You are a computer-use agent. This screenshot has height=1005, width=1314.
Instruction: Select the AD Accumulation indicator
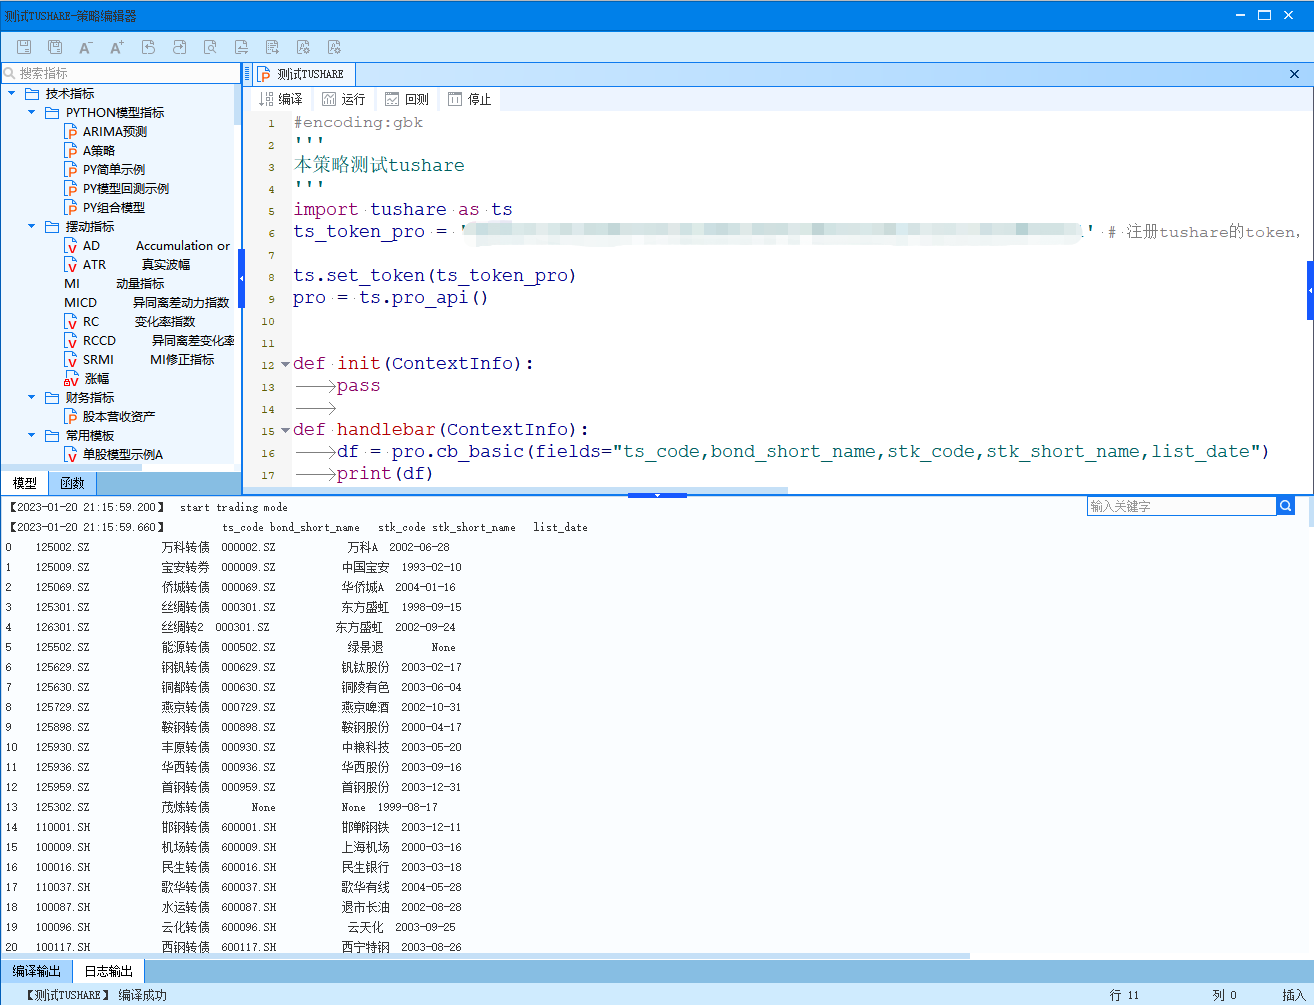coord(147,245)
